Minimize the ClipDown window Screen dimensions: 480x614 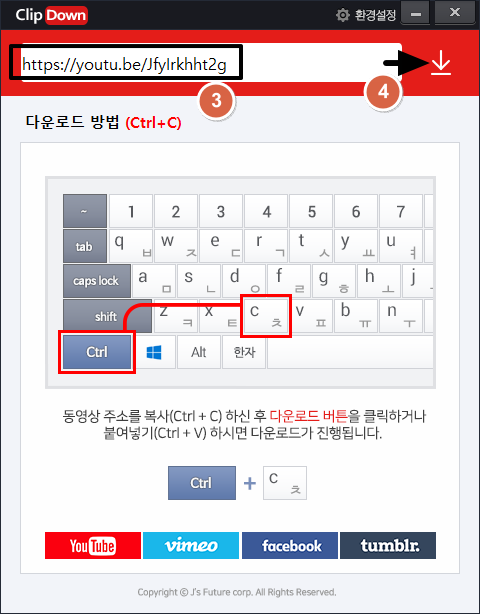pyautogui.click(x=416, y=15)
